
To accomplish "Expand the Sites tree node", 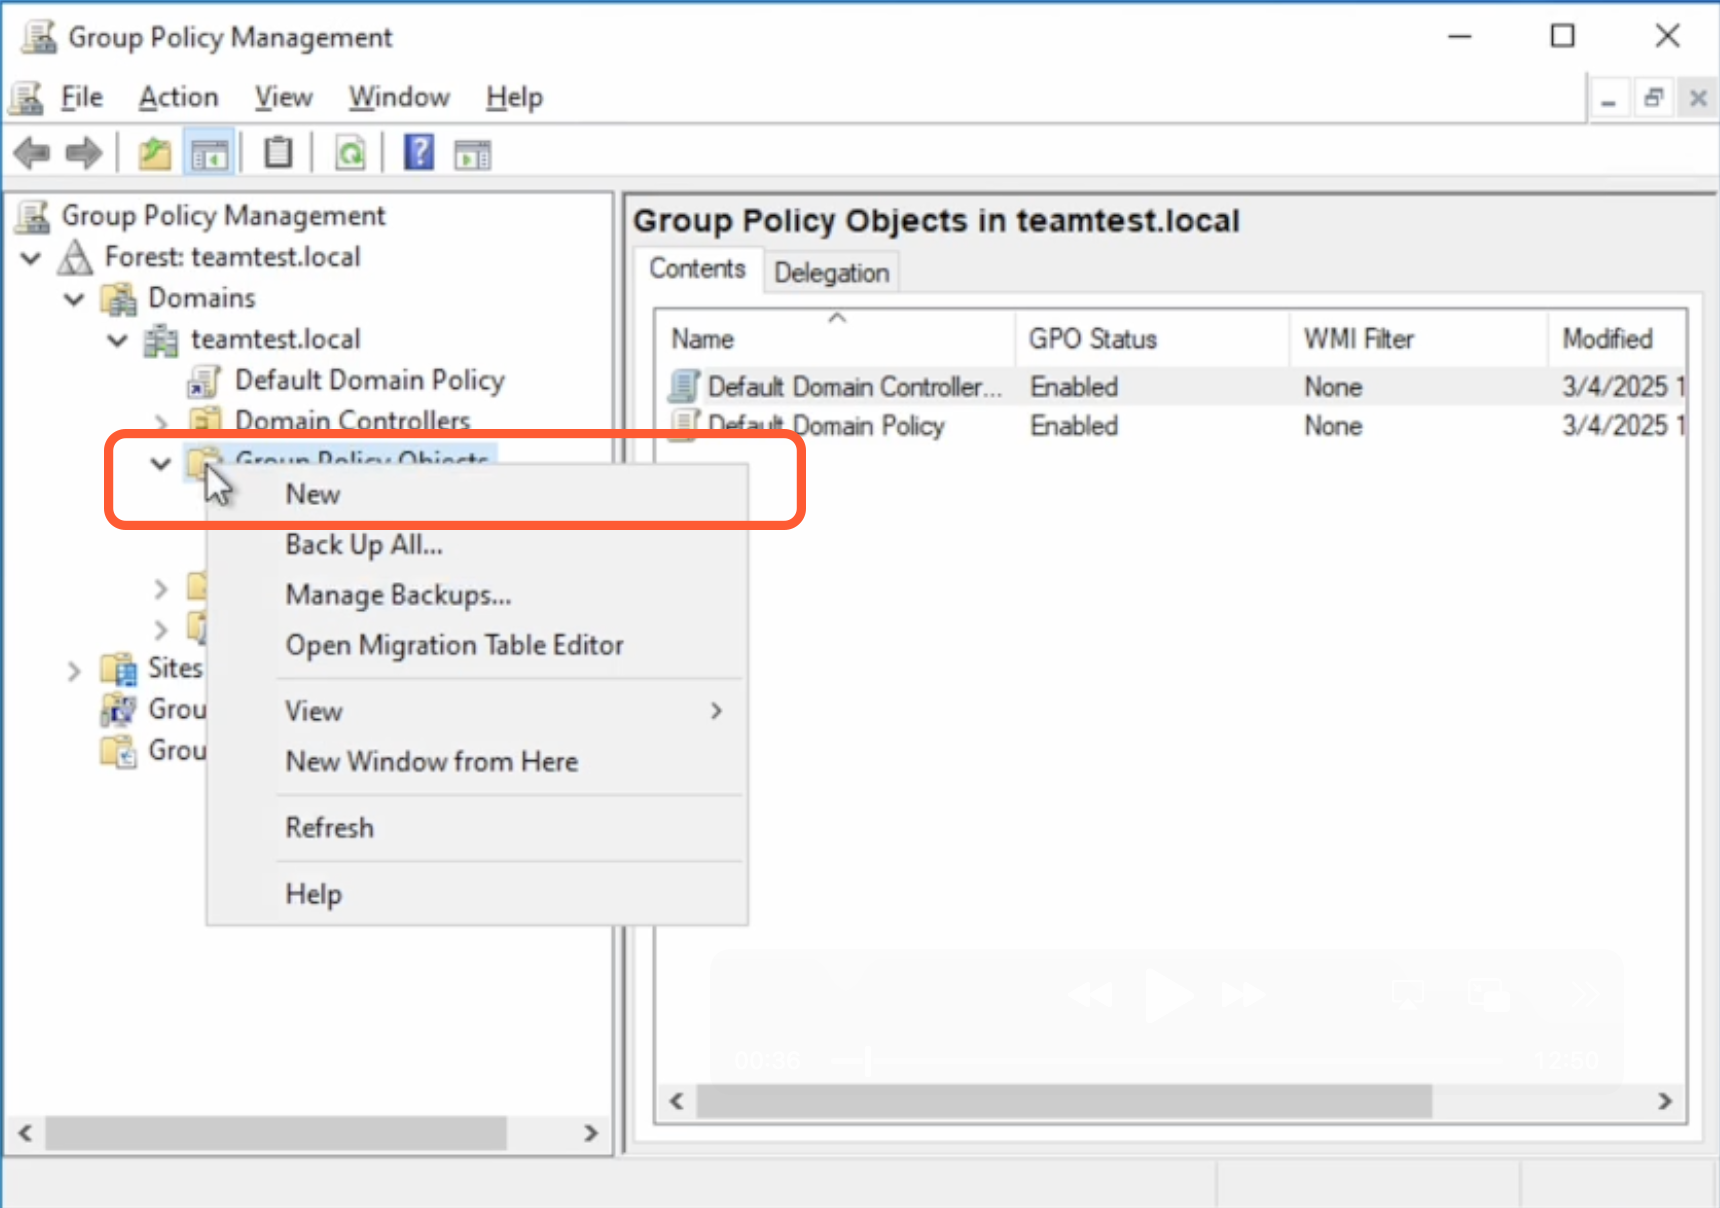I will 74,670.
